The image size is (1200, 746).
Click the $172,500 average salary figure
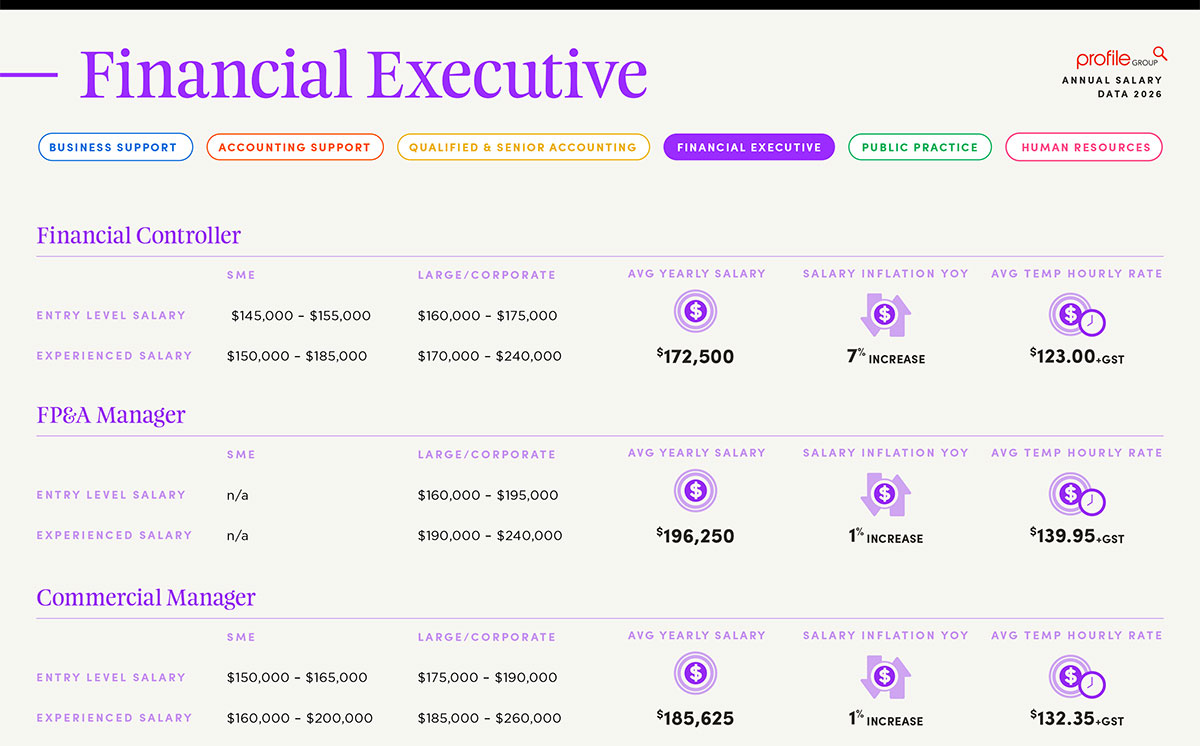click(x=696, y=356)
